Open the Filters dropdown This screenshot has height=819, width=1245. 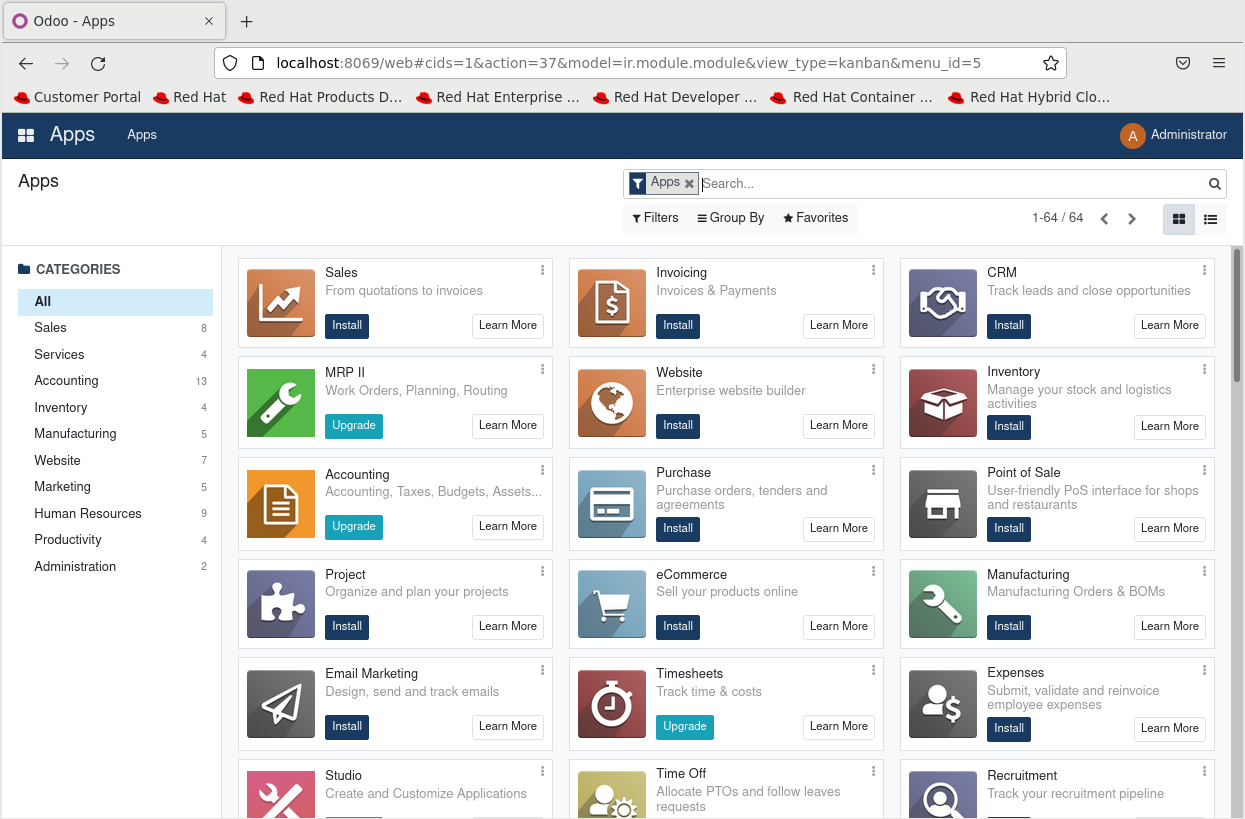coord(655,218)
